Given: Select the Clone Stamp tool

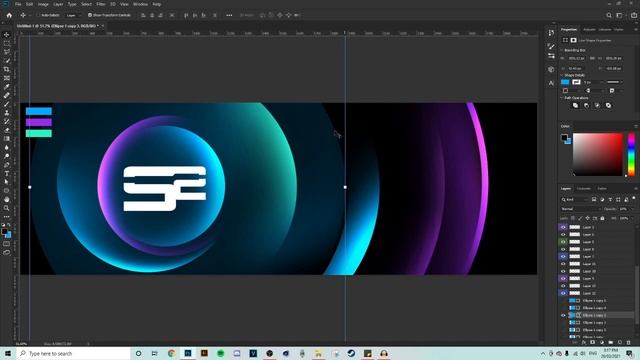Looking at the screenshot, I should tap(7, 113).
